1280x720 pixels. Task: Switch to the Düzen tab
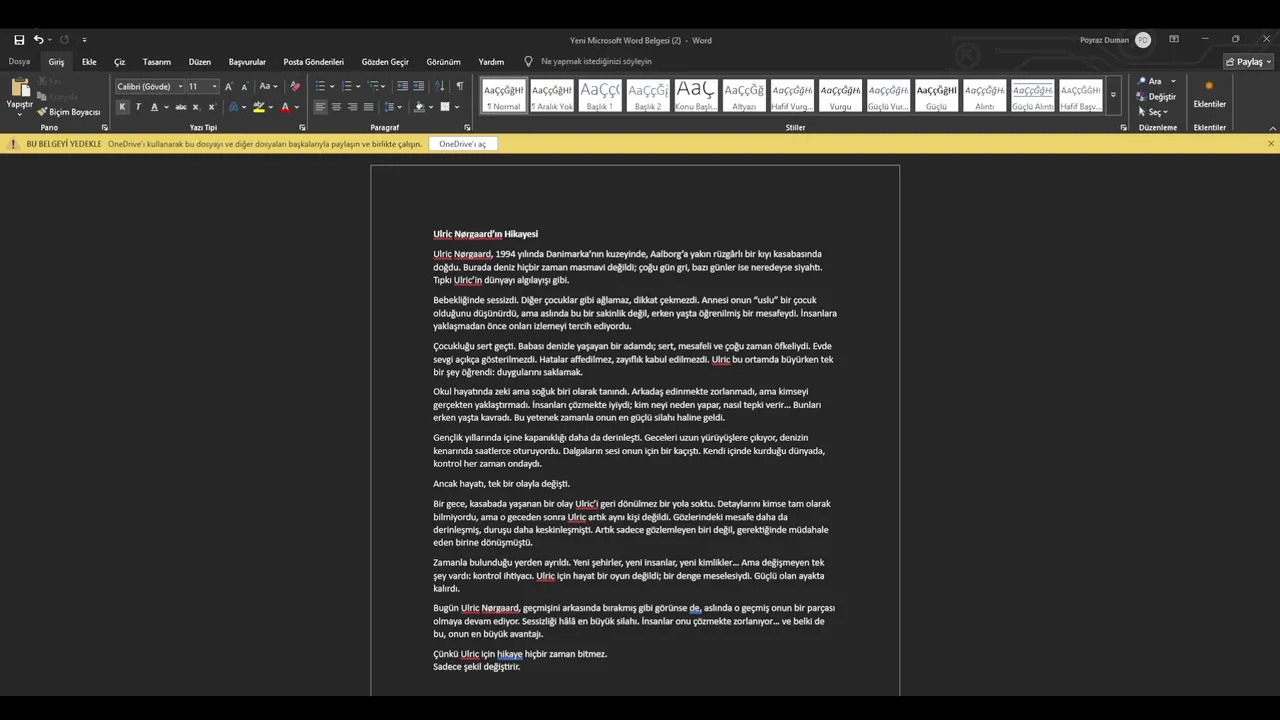200,62
